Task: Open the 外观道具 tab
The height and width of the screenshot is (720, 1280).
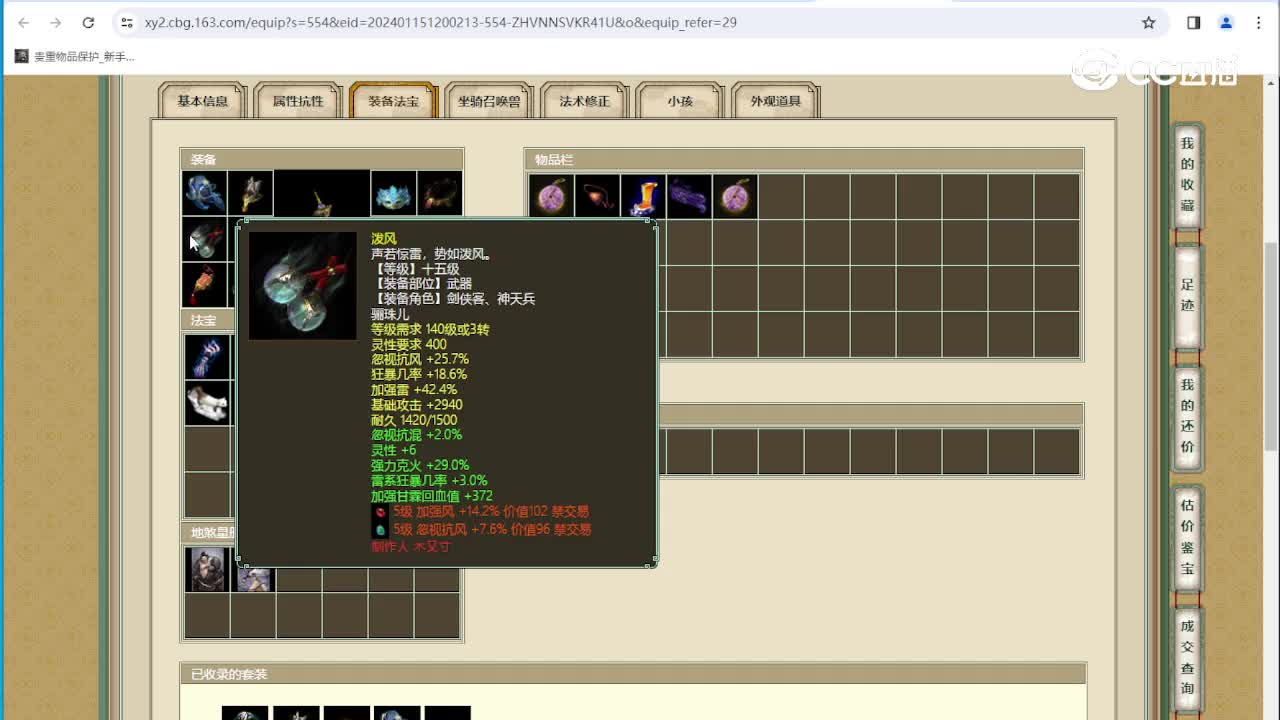Action: click(x=776, y=101)
